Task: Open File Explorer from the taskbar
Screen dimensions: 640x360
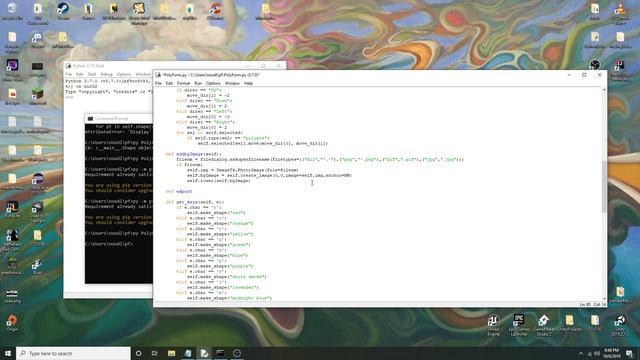Action: tap(171, 353)
